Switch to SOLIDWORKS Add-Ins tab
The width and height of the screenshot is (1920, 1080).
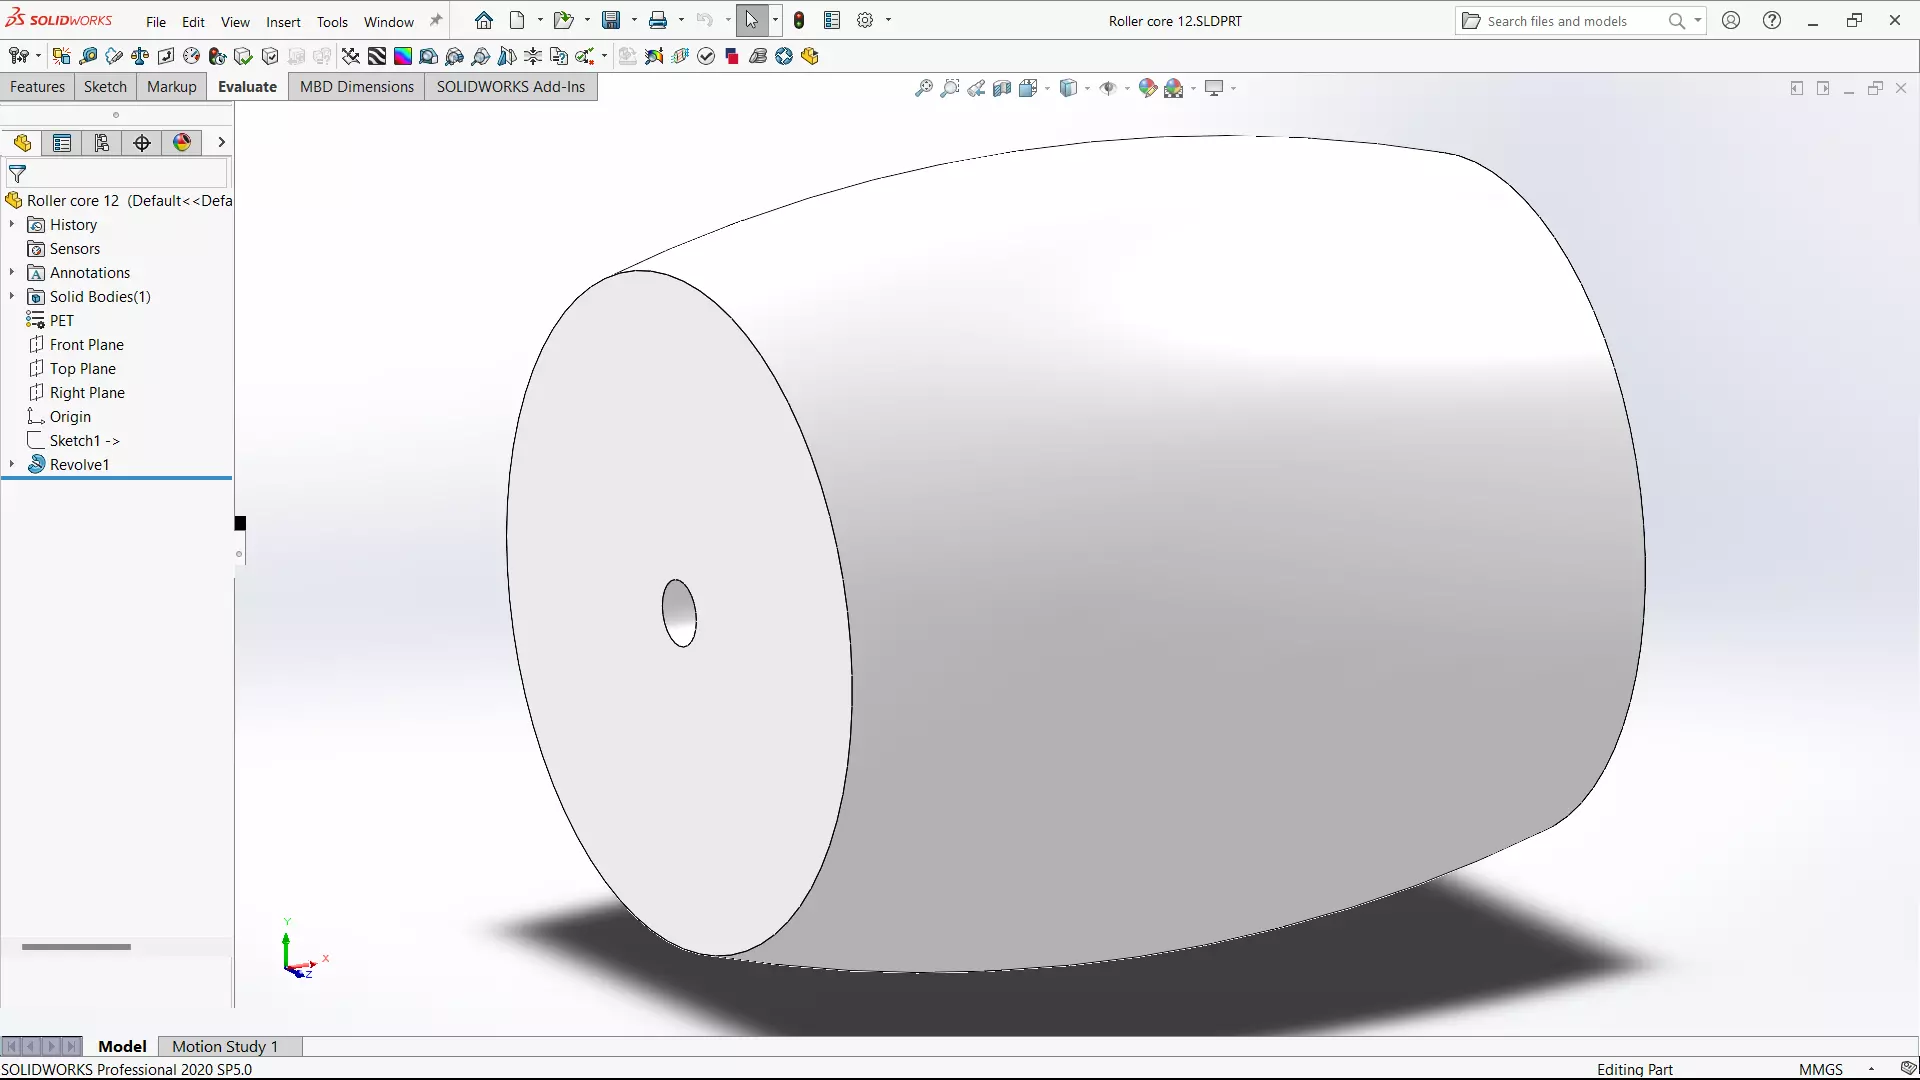[x=511, y=87]
